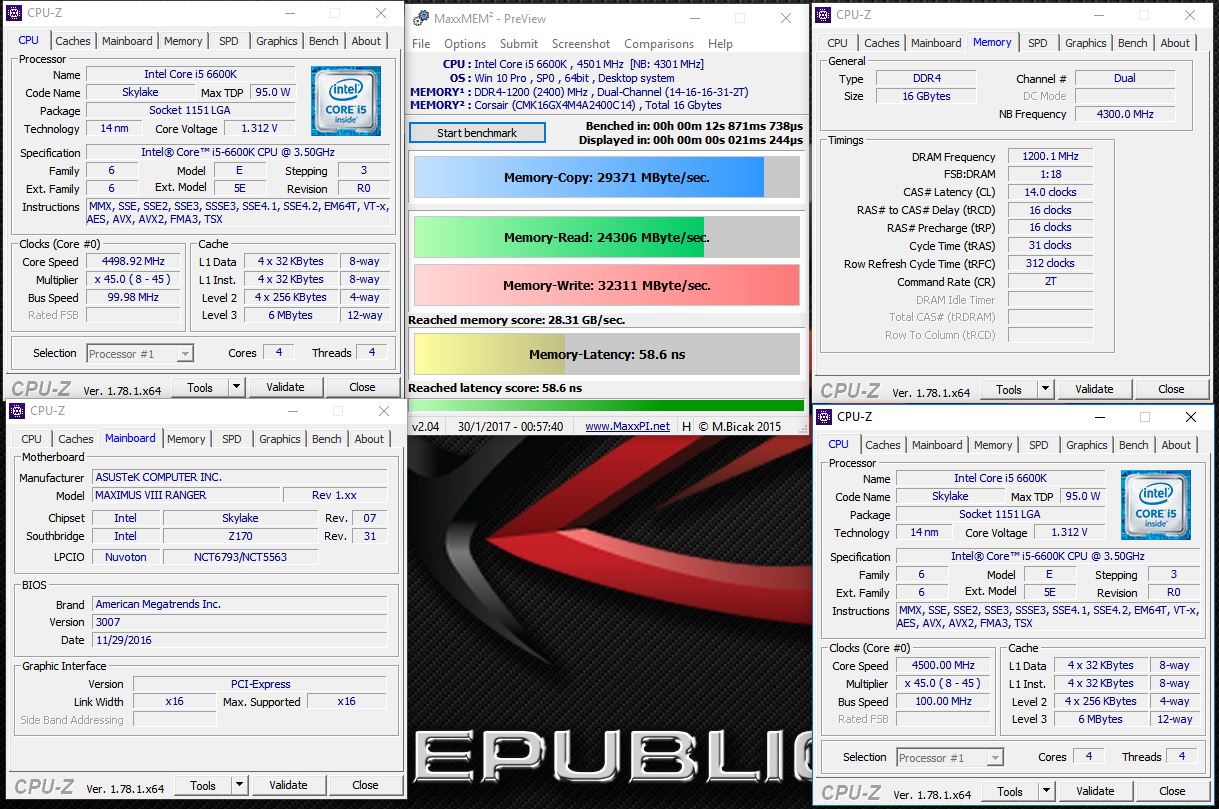Click the ASUSTeK COMPUTER INC. manufacturer field

[x=240, y=477]
